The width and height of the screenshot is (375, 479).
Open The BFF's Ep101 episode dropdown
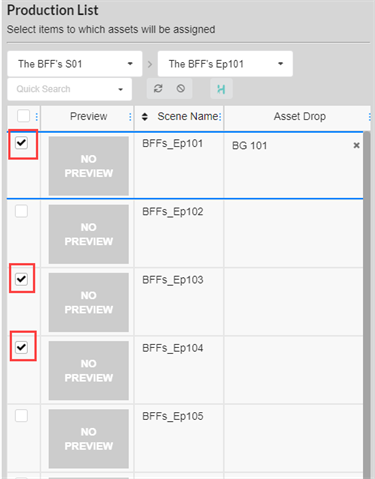(x=225, y=64)
